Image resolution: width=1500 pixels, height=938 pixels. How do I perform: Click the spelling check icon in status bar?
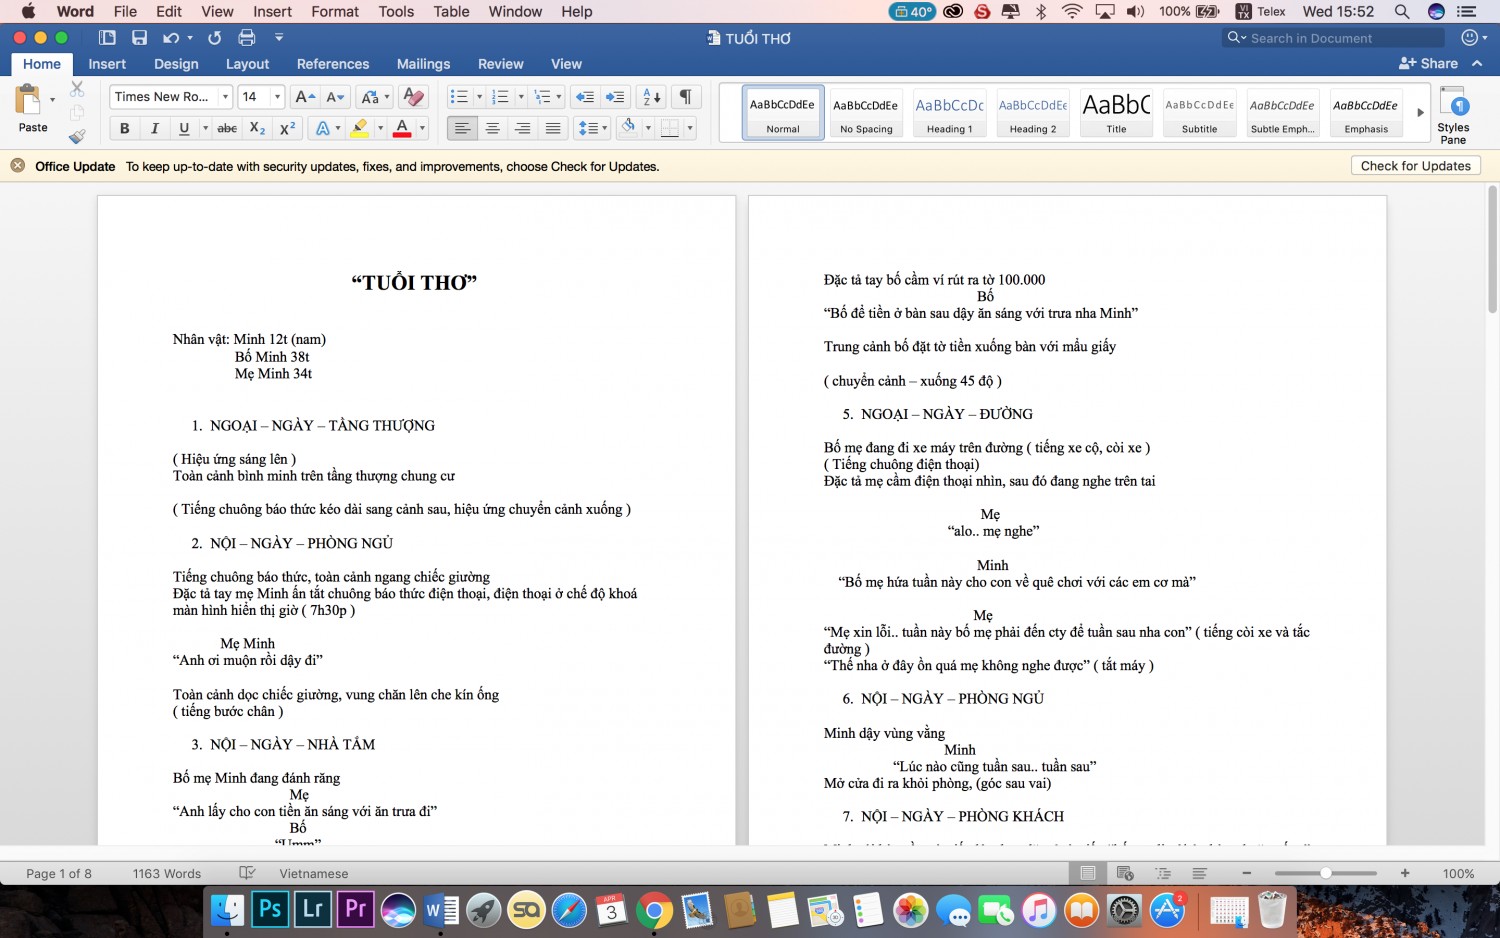click(x=247, y=873)
